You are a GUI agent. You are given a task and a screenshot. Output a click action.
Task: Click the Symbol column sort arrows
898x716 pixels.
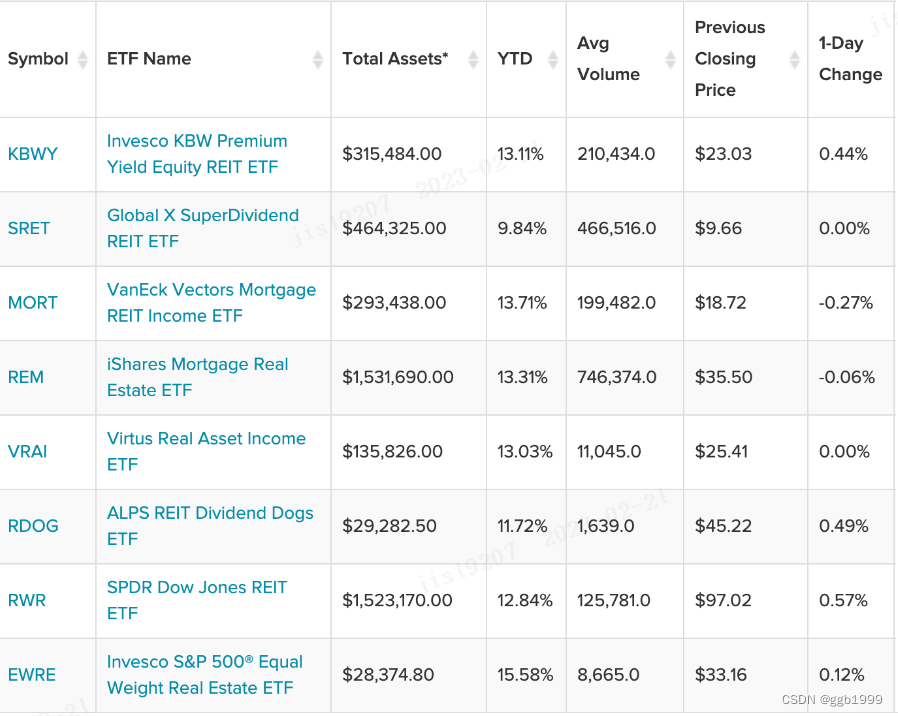(79, 58)
